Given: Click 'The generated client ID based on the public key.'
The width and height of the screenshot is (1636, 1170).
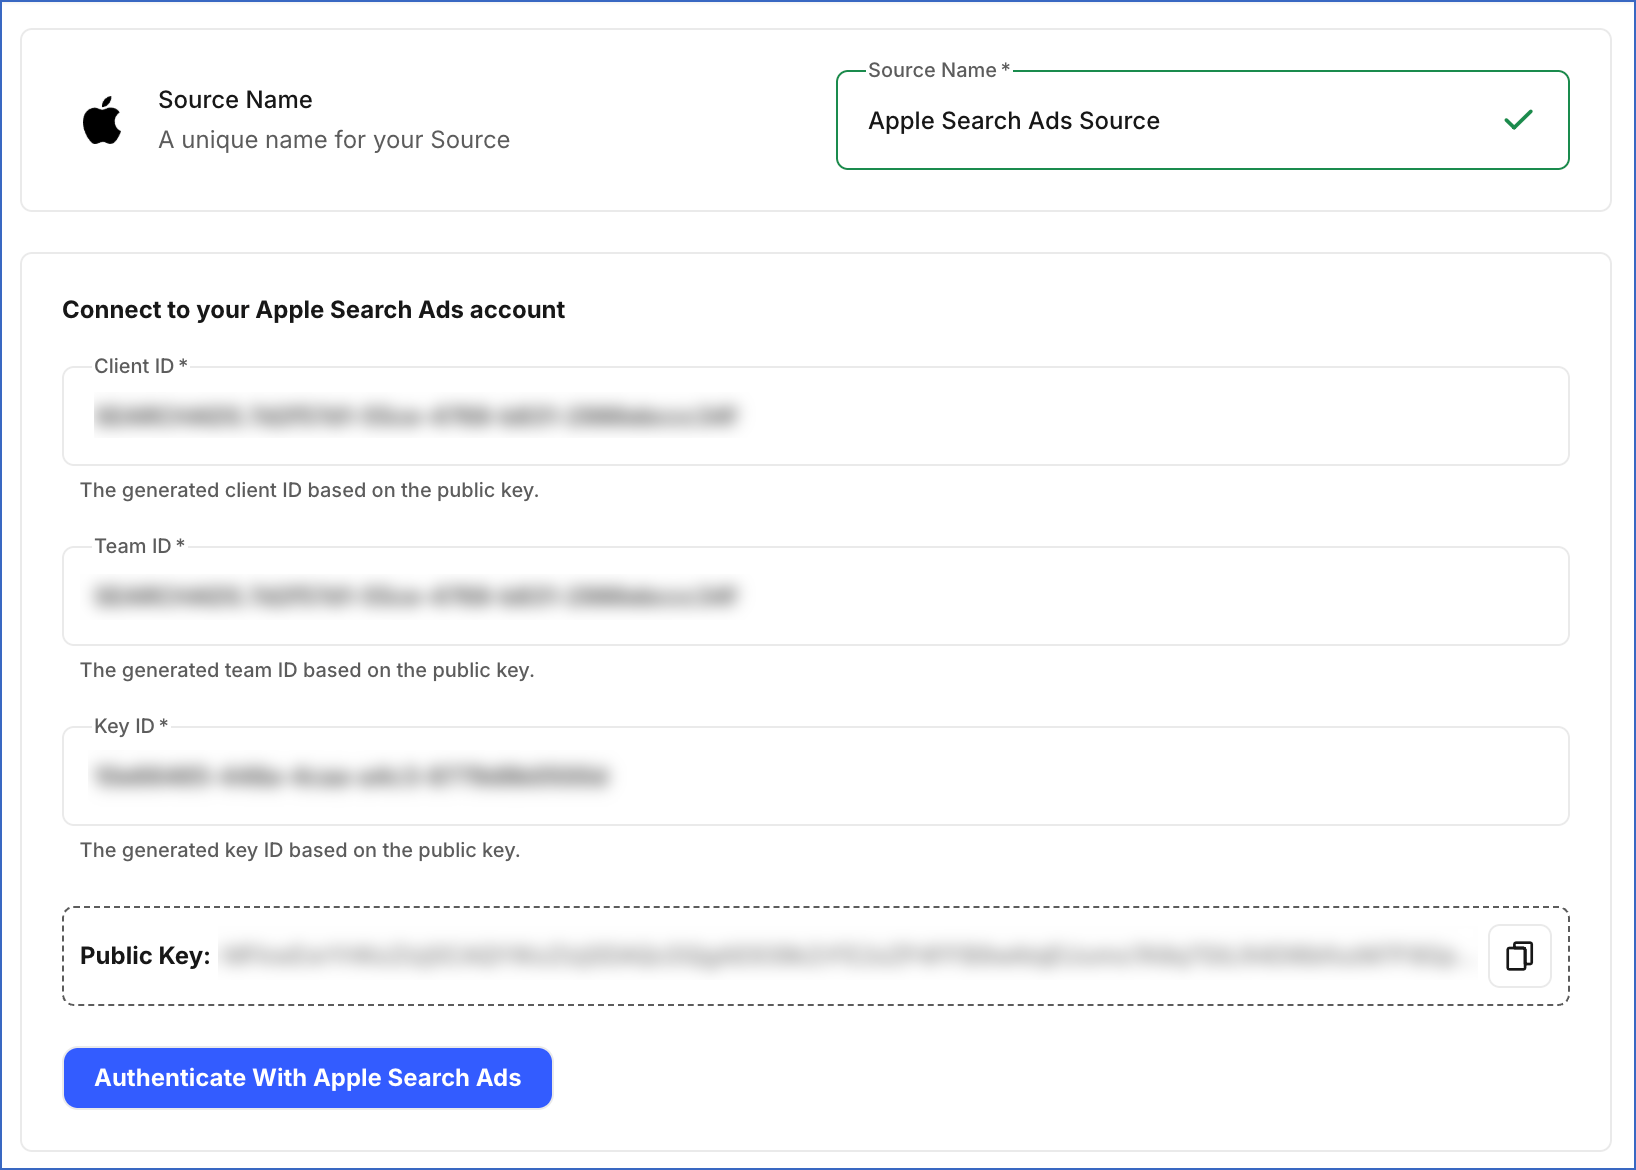Looking at the screenshot, I should tap(309, 490).
